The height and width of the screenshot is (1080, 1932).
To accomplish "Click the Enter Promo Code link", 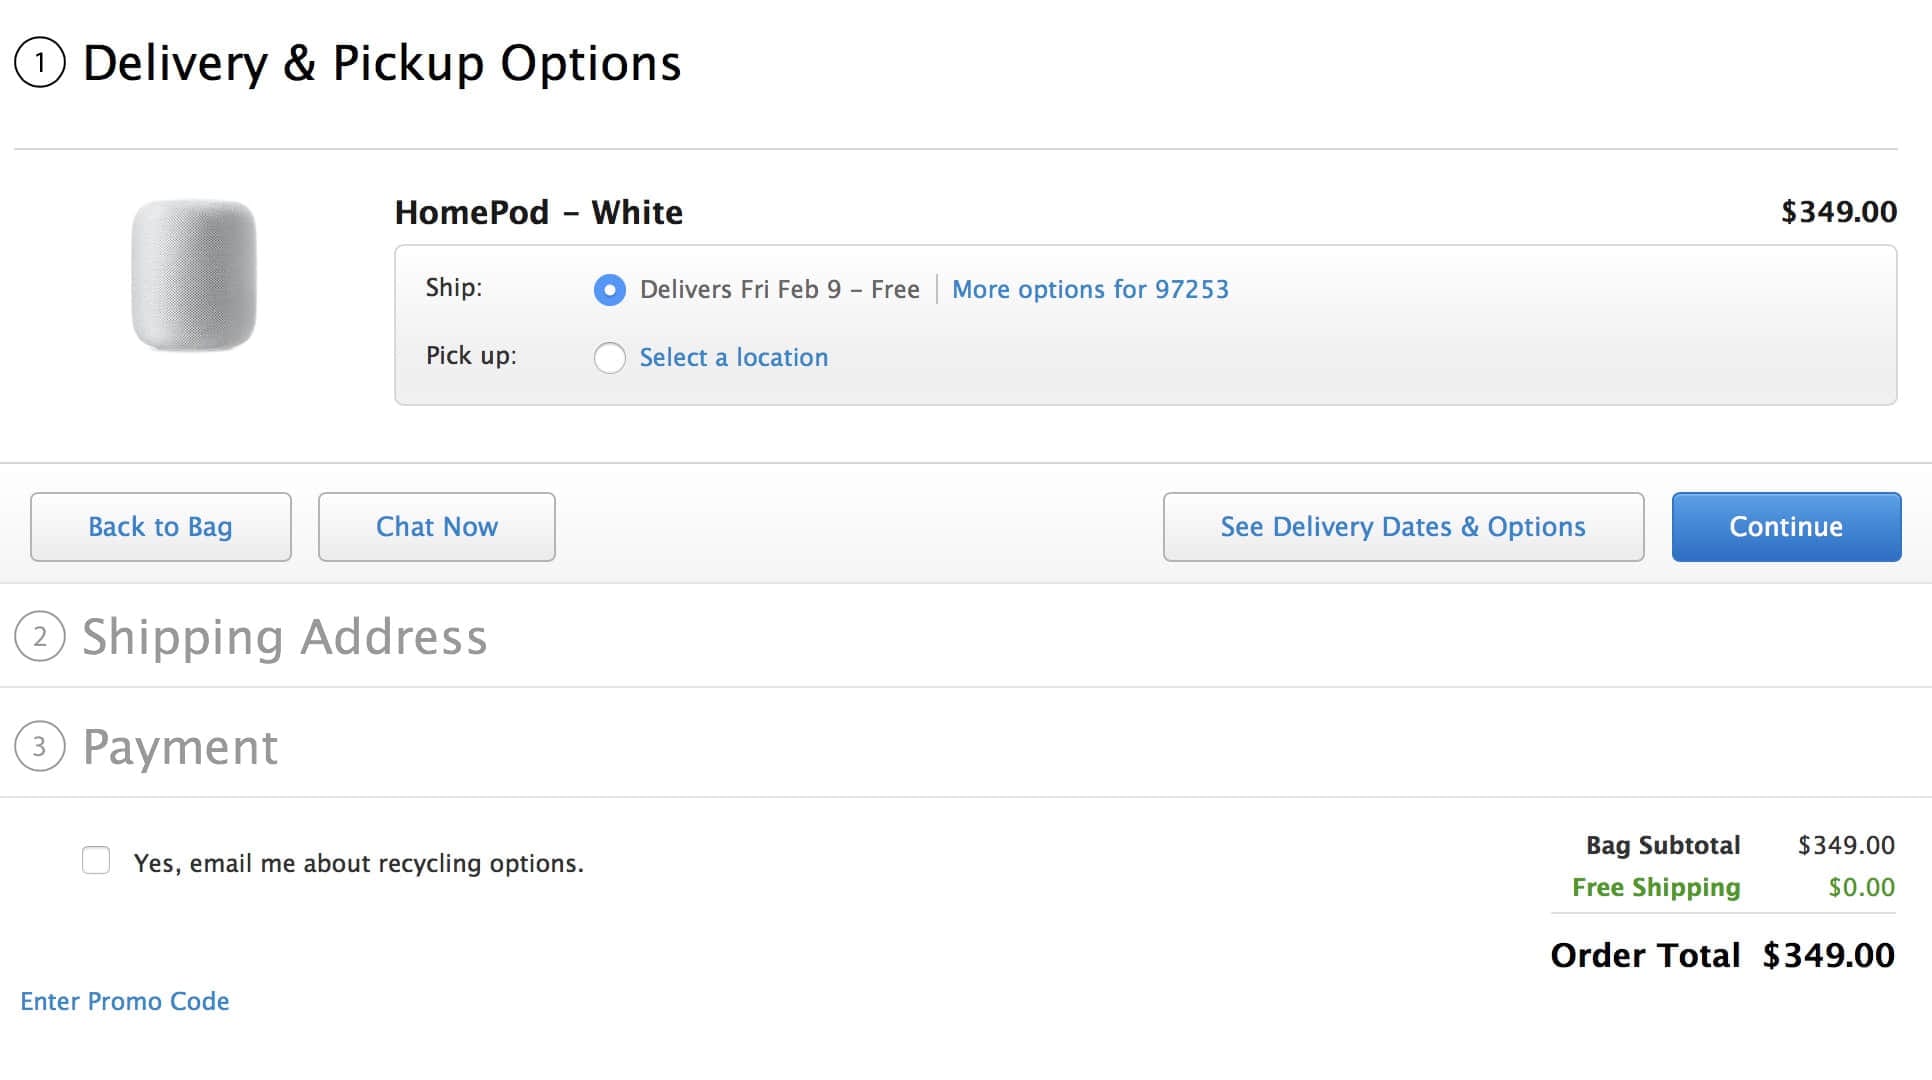I will (125, 1001).
